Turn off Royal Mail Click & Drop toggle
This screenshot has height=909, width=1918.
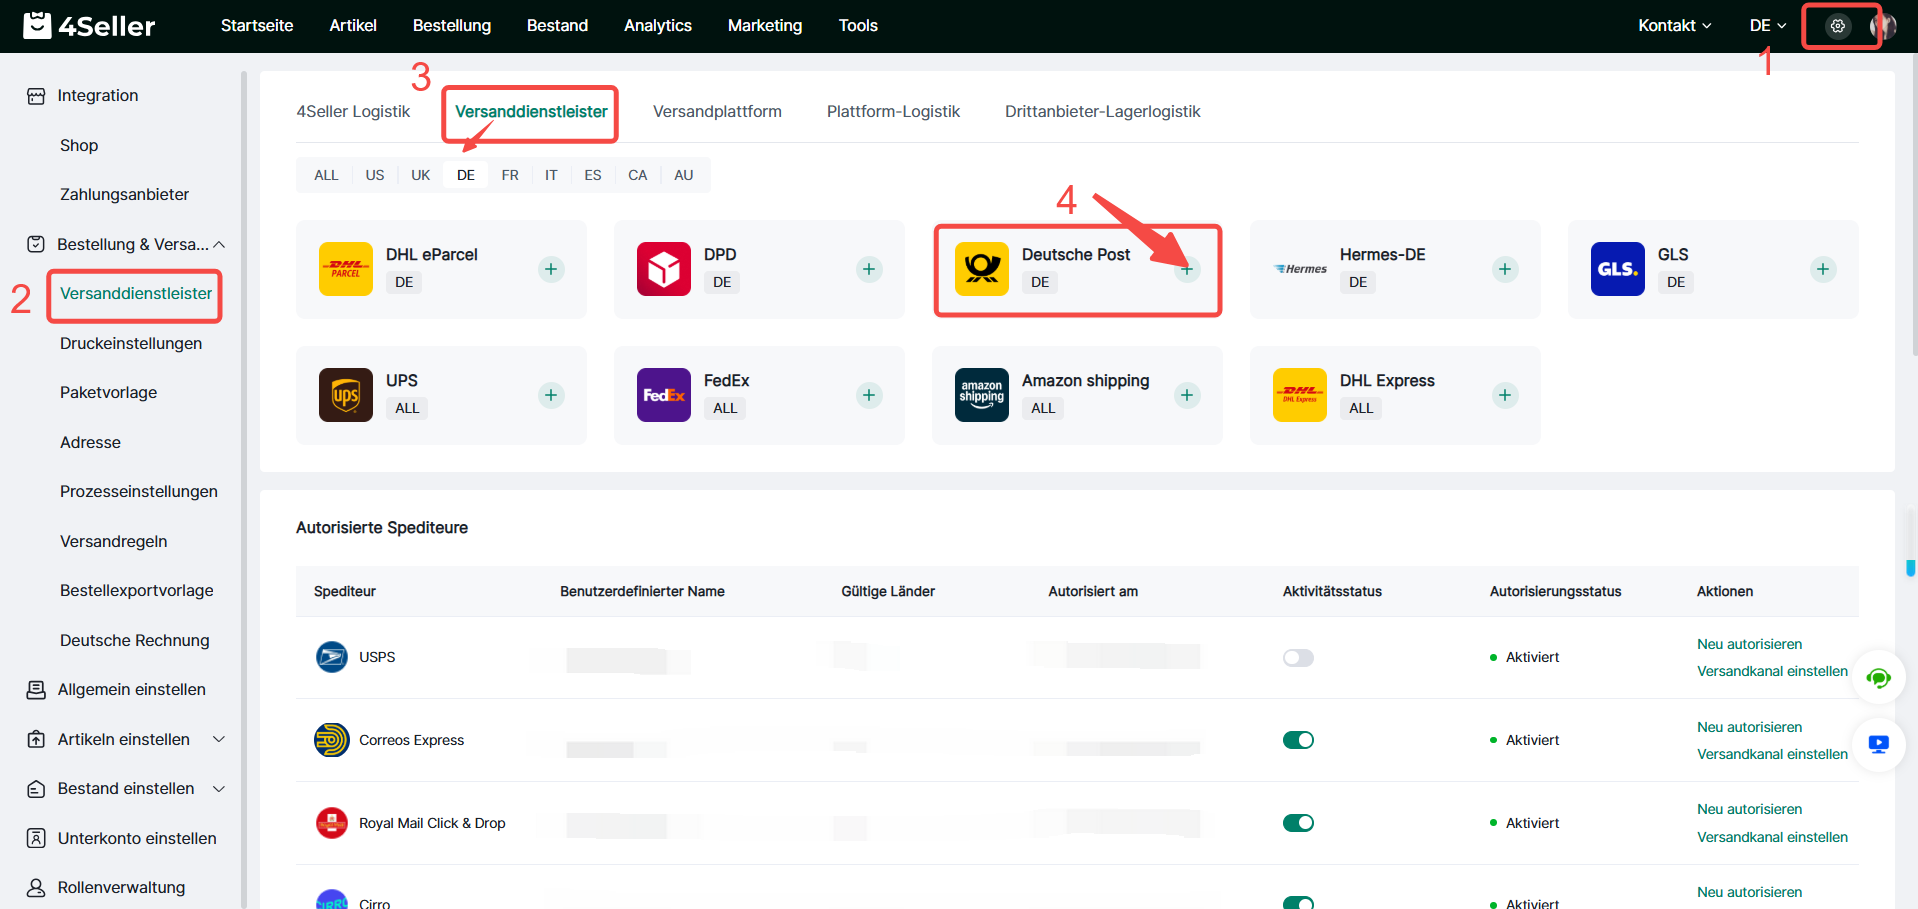pos(1298,823)
